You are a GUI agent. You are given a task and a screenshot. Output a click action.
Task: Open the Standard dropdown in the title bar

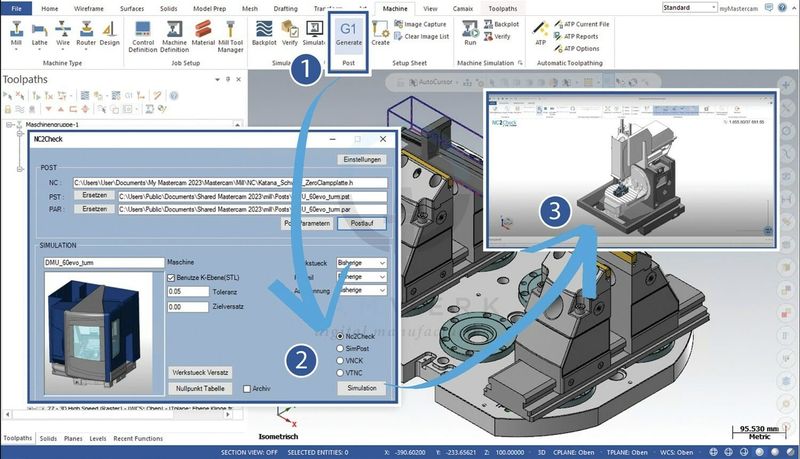click(x=690, y=8)
